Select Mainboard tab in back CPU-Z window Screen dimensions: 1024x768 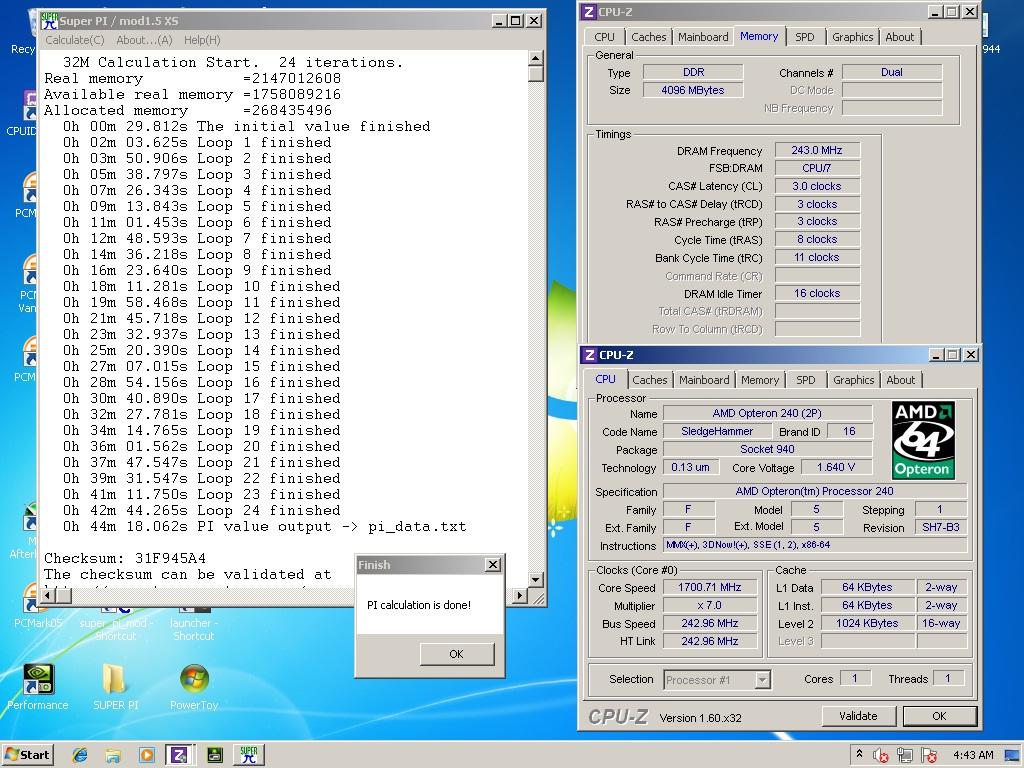click(703, 37)
